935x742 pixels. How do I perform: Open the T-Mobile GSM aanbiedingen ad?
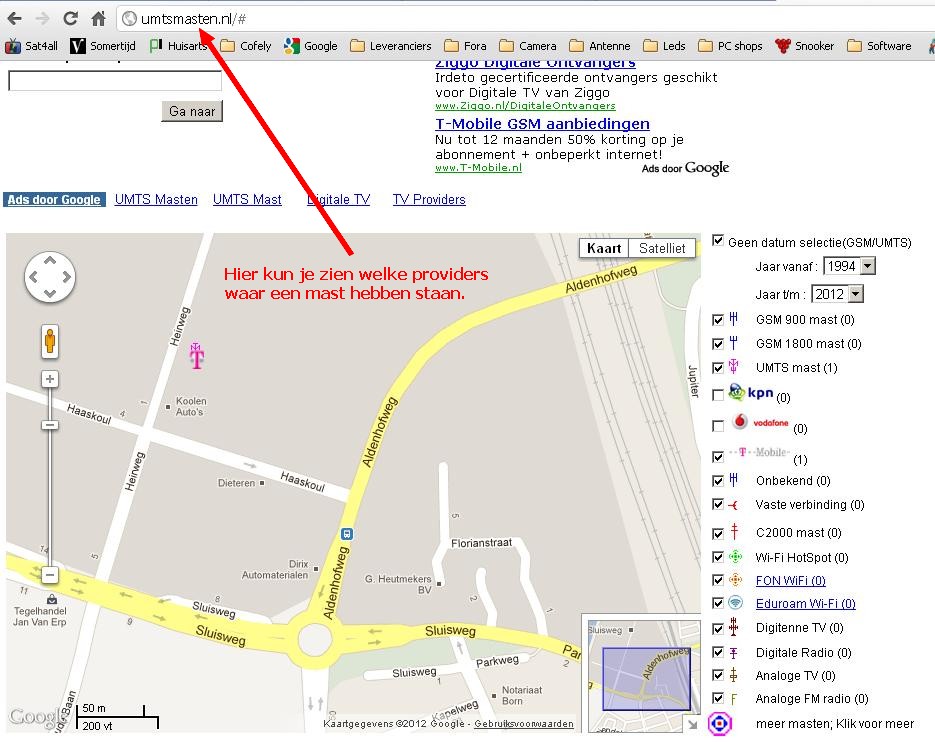[543, 124]
